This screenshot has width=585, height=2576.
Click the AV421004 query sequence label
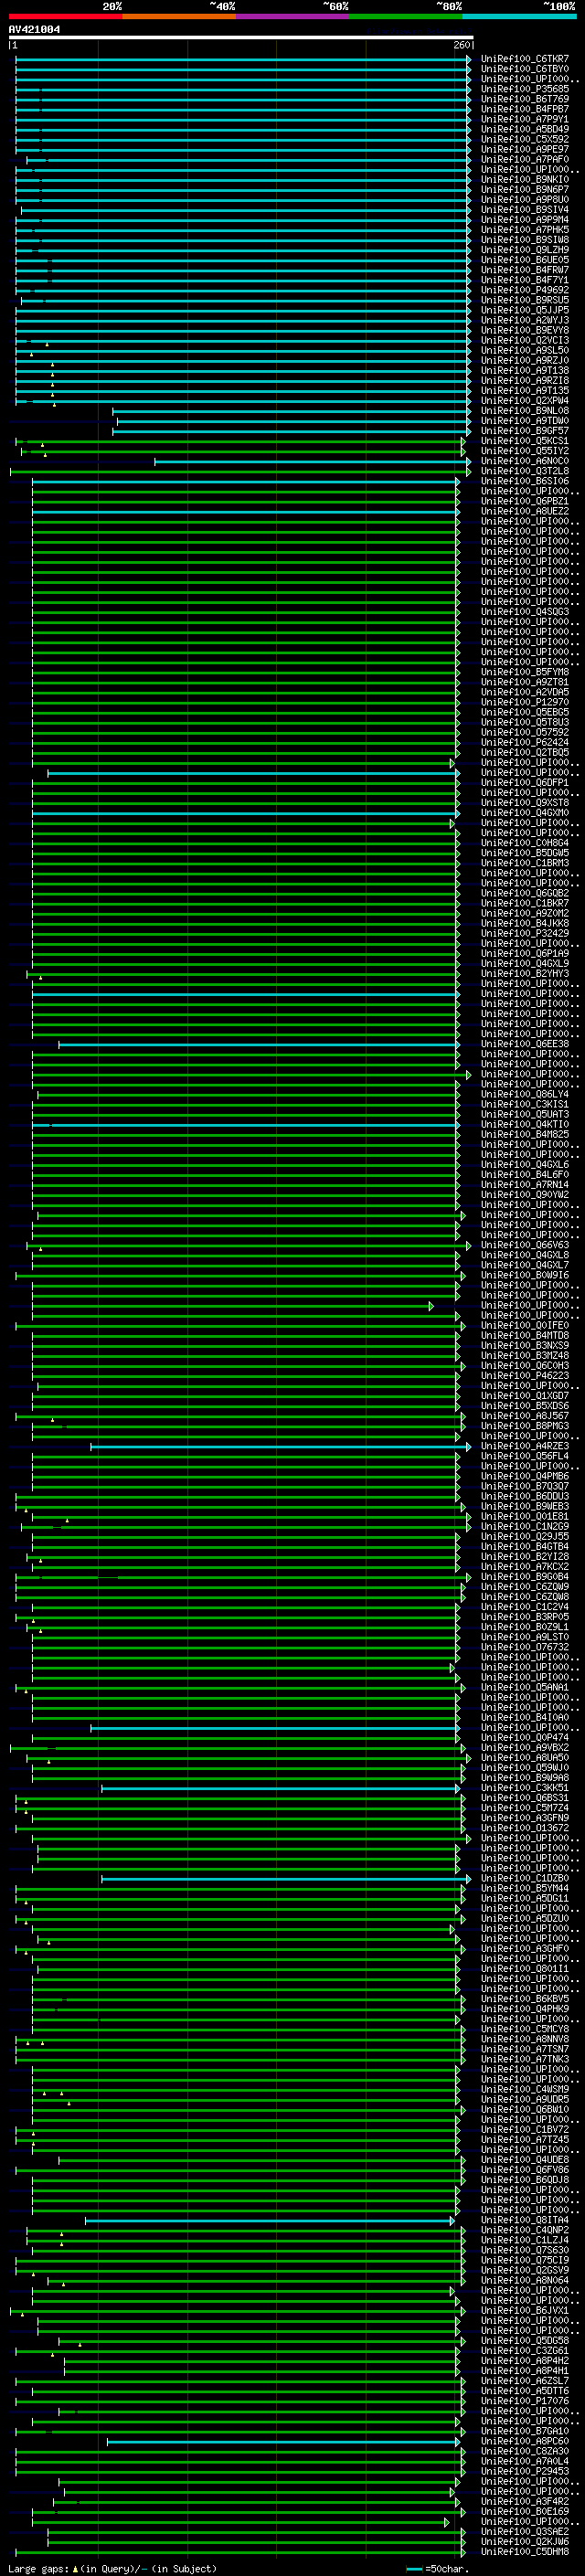tap(34, 30)
